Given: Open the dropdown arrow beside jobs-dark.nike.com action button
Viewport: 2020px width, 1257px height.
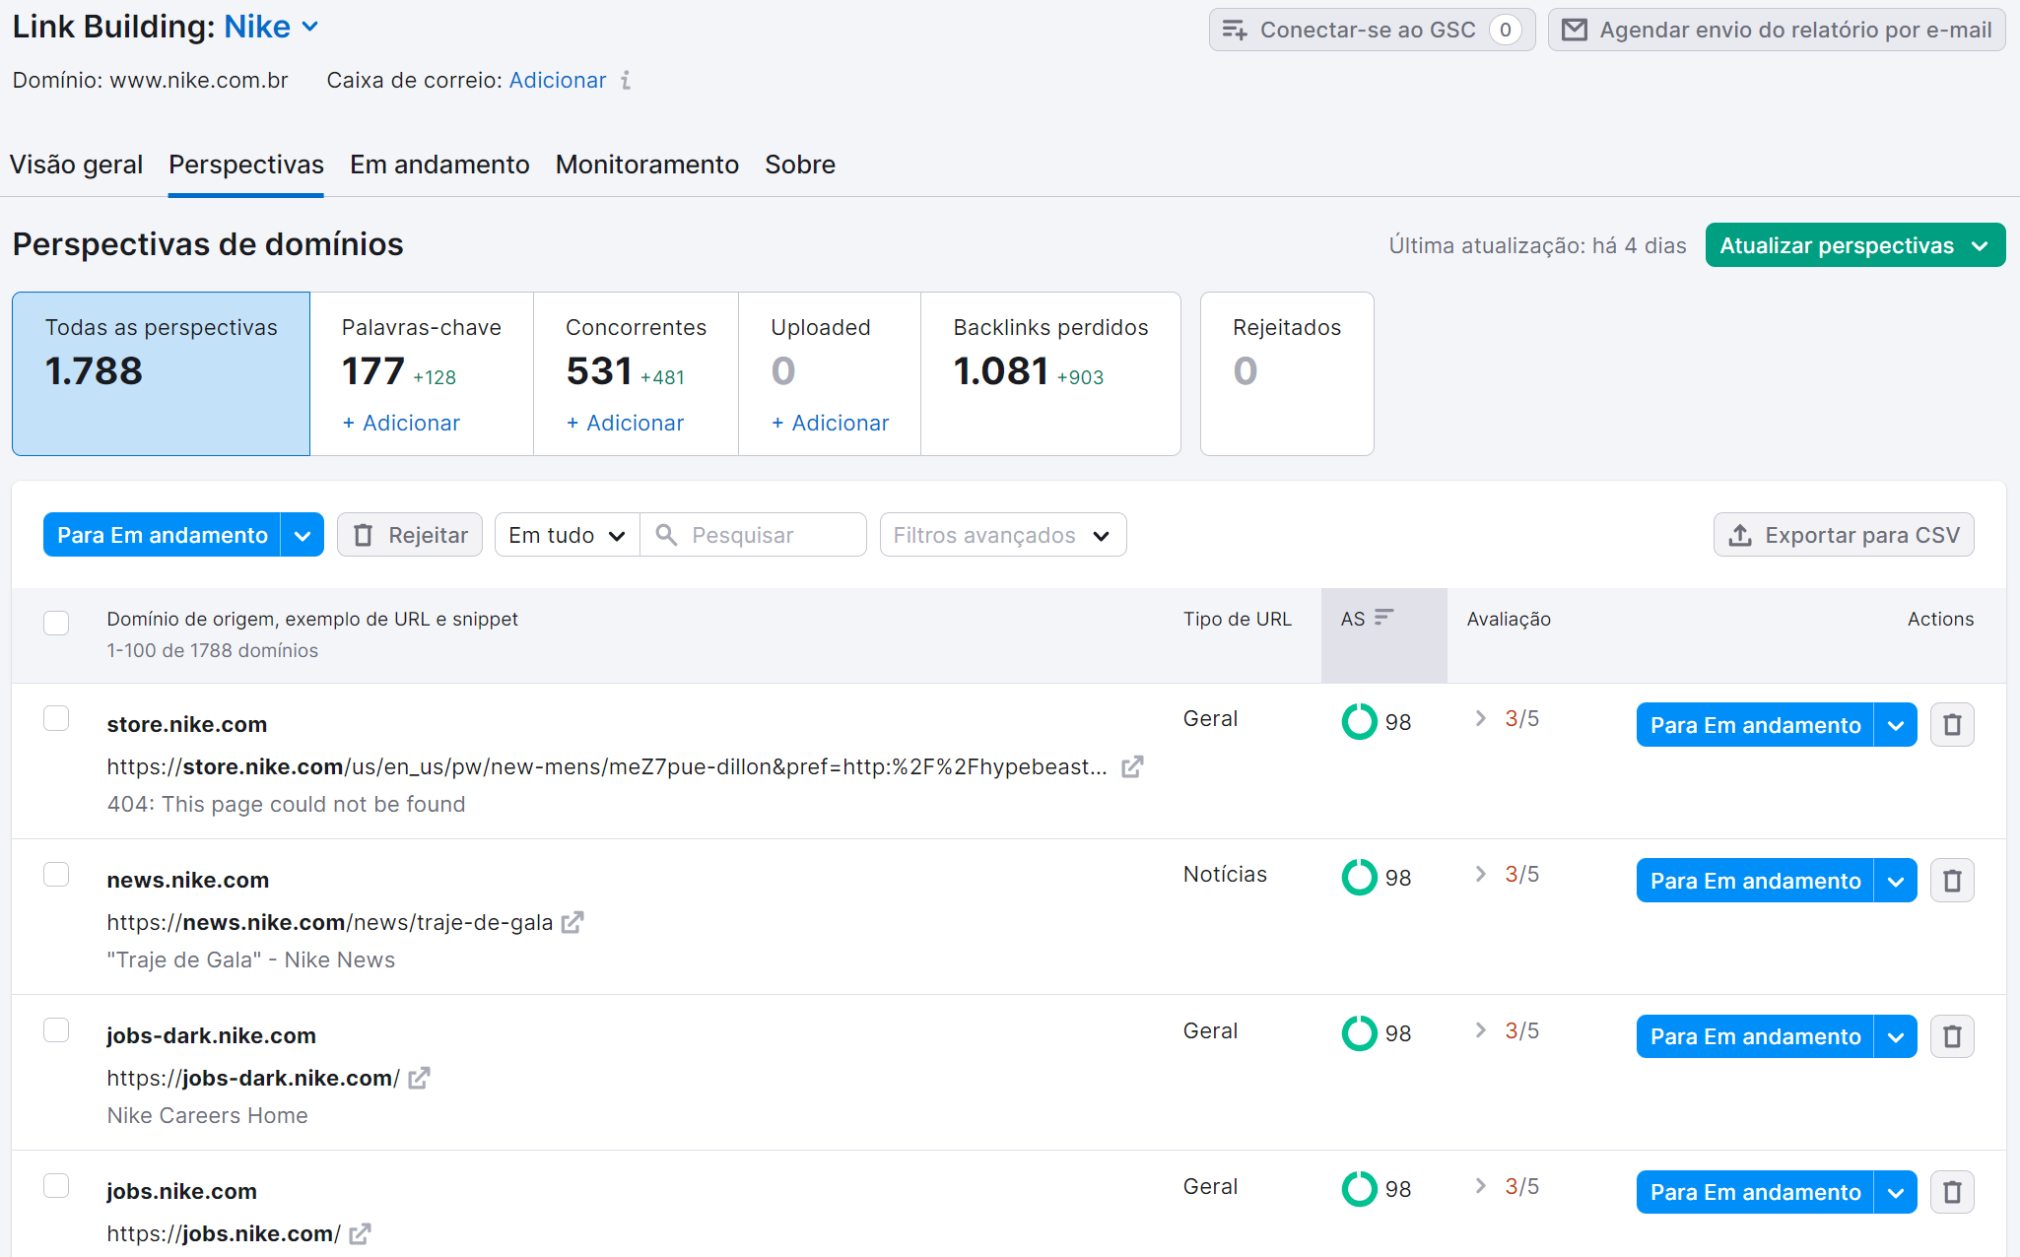Looking at the screenshot, I should (1895, 1037).
